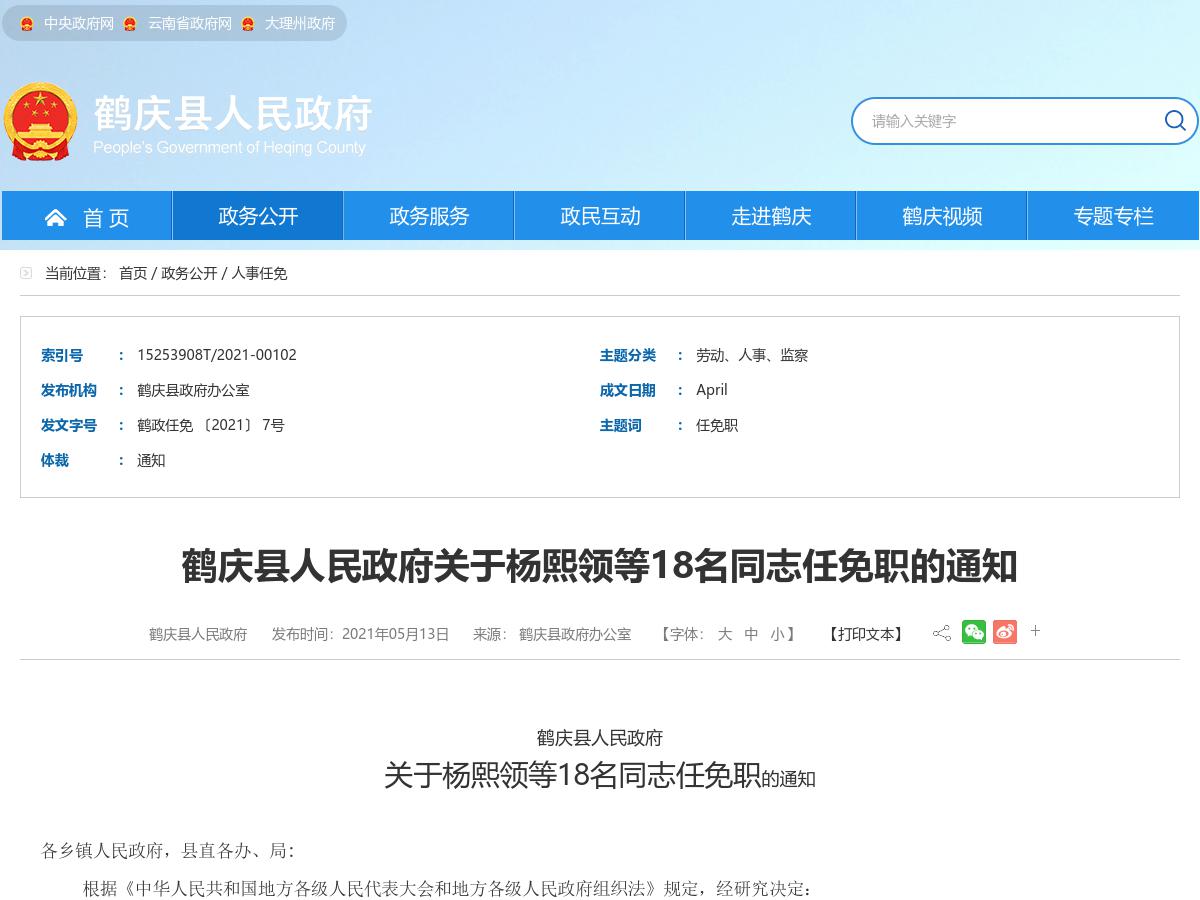Visit the 大理州政府 link
This screenshot has height=900, width=1200.
(300, 24)
